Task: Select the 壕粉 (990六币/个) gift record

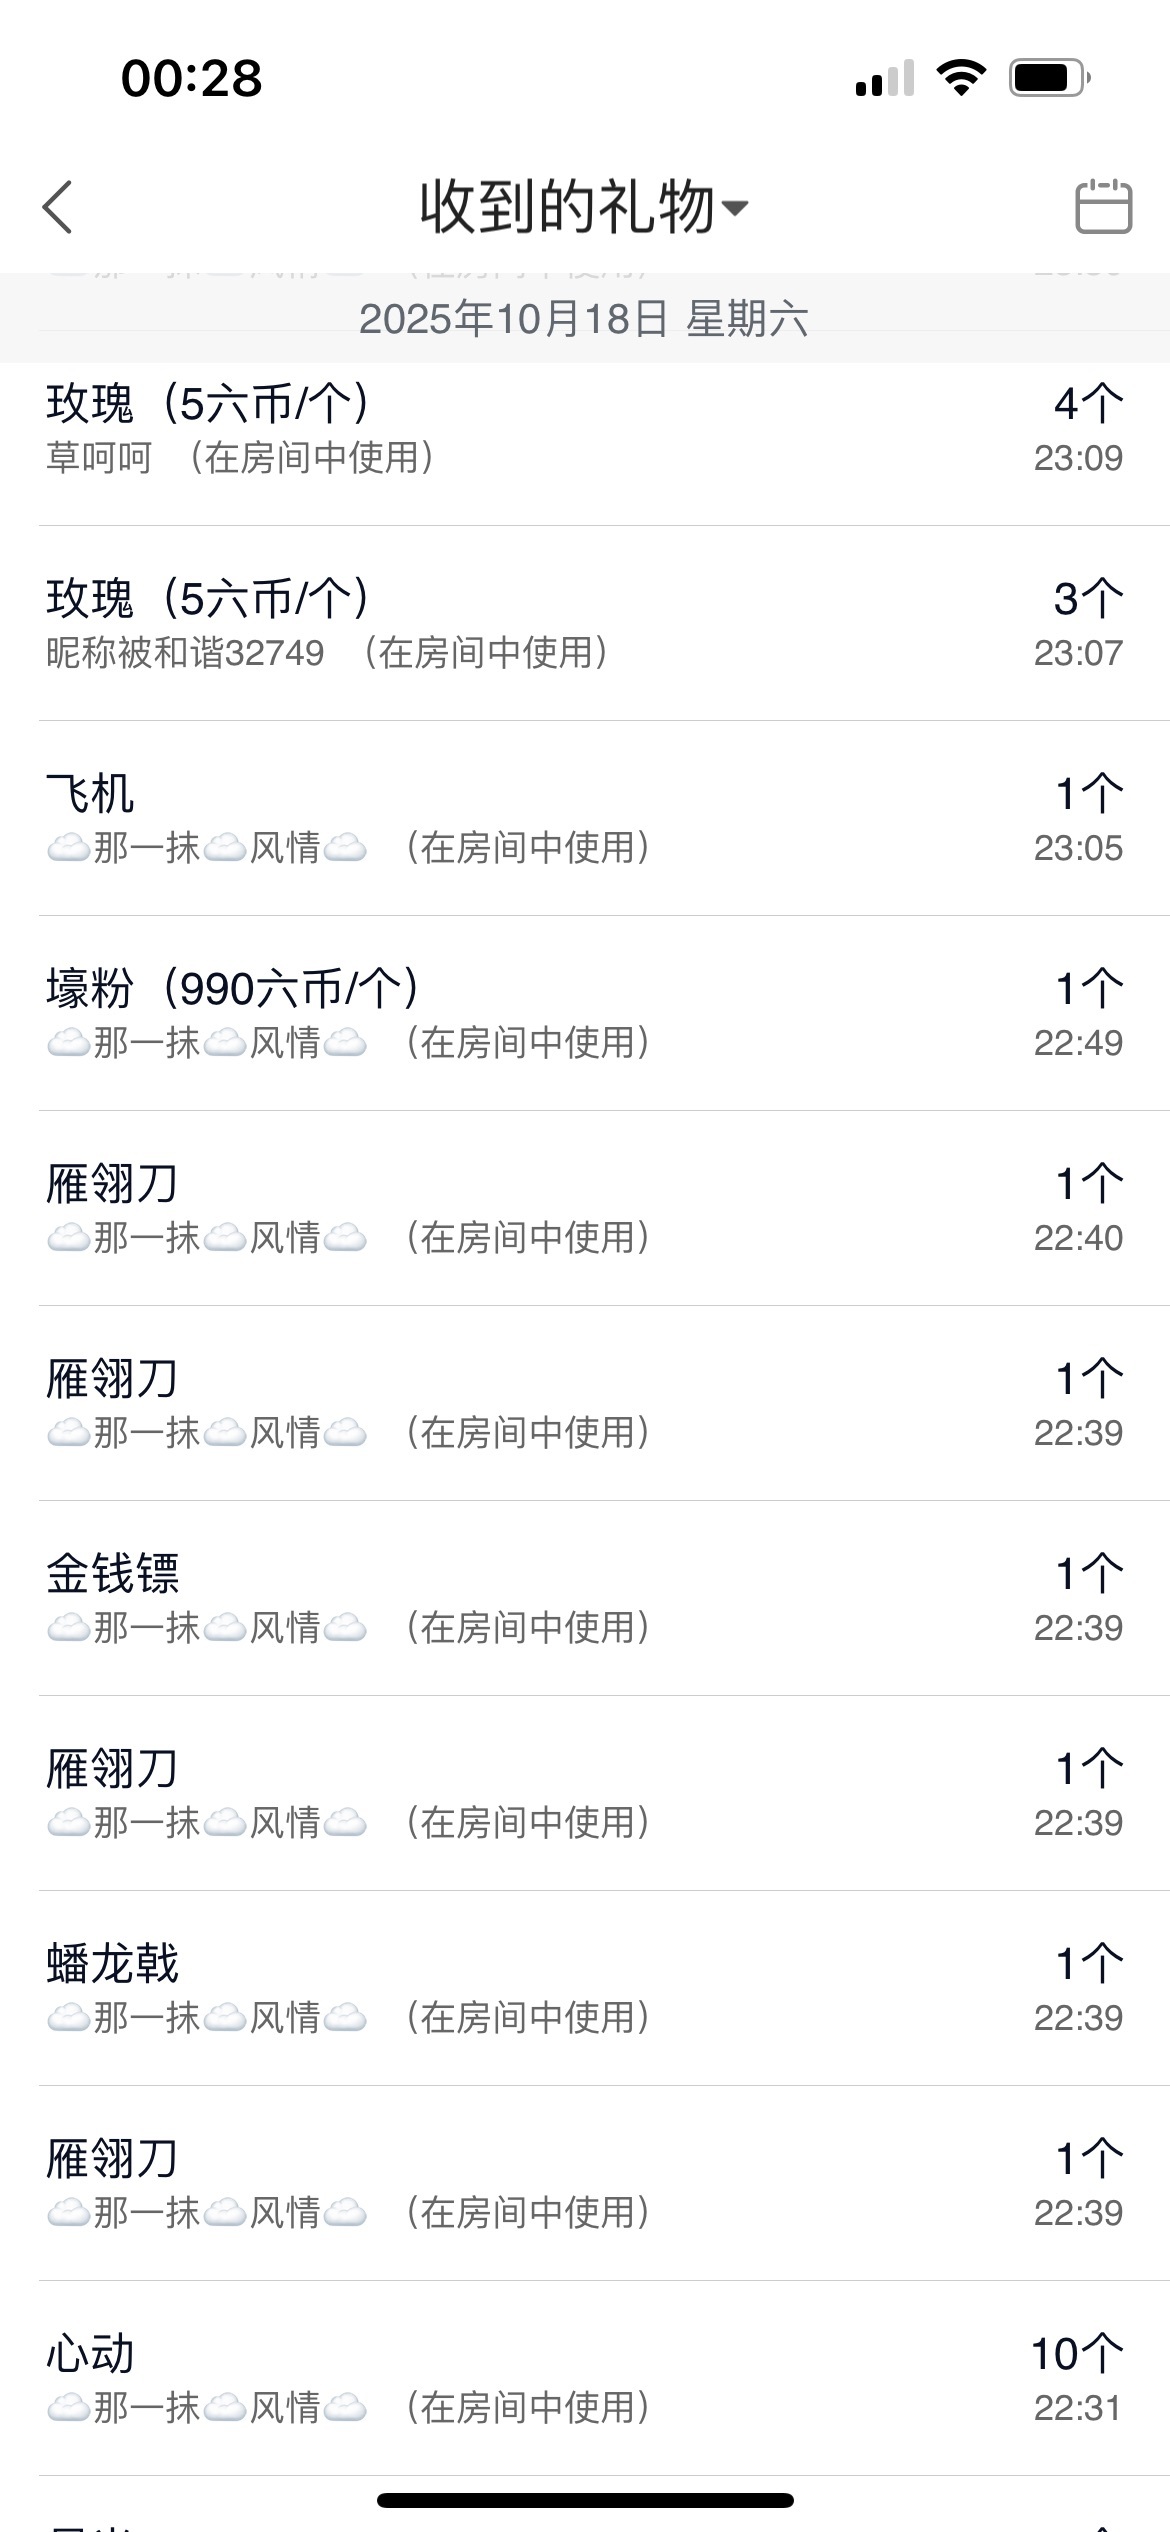Action: (583, 1013)
